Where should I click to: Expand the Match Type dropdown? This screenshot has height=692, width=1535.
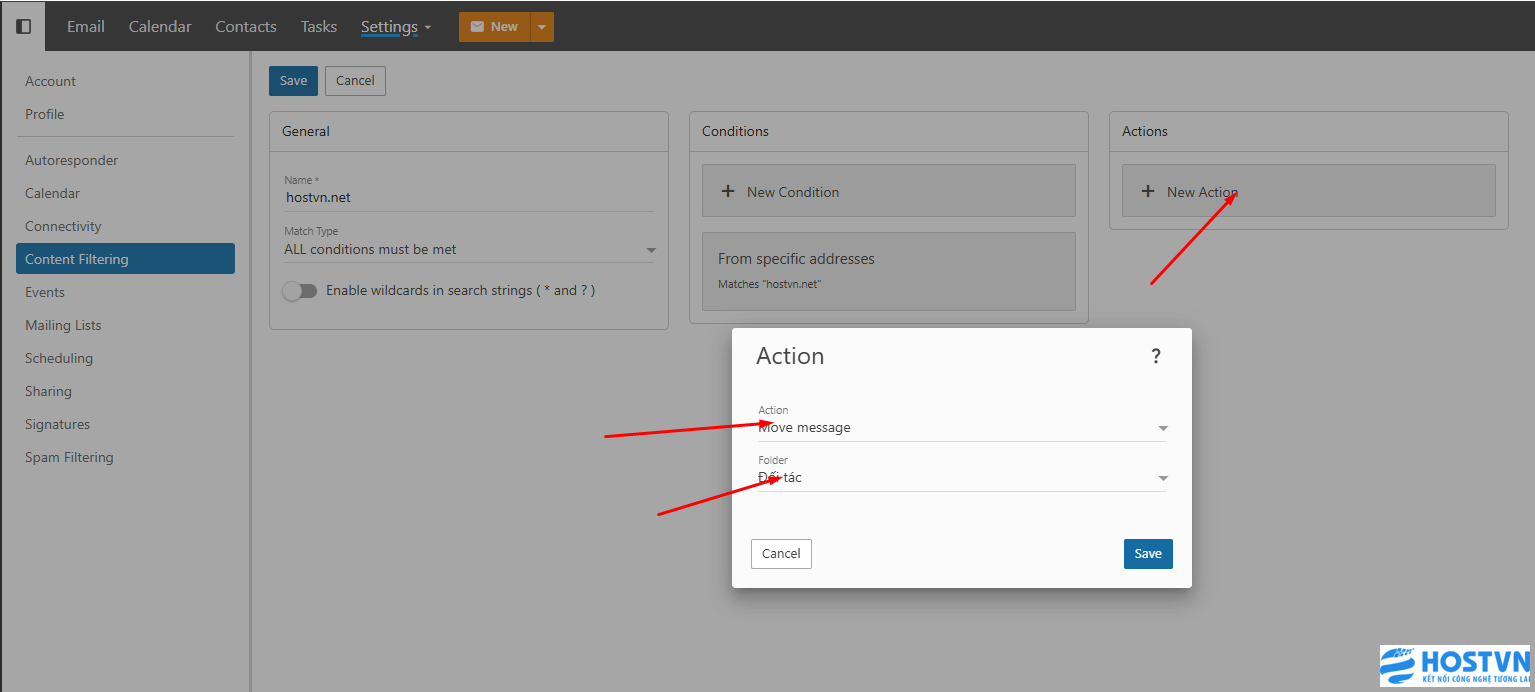(651, 250)
